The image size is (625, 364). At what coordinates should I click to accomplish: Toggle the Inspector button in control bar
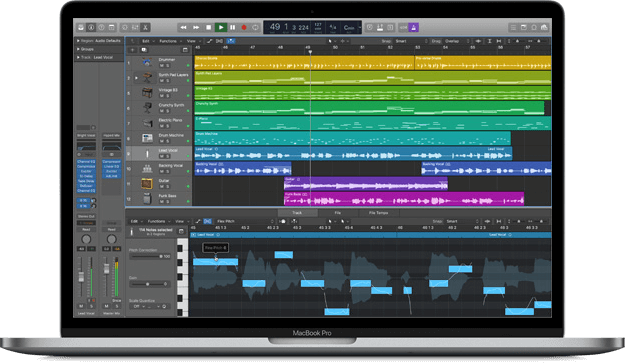pyautogui.click(x=91, y=28)
